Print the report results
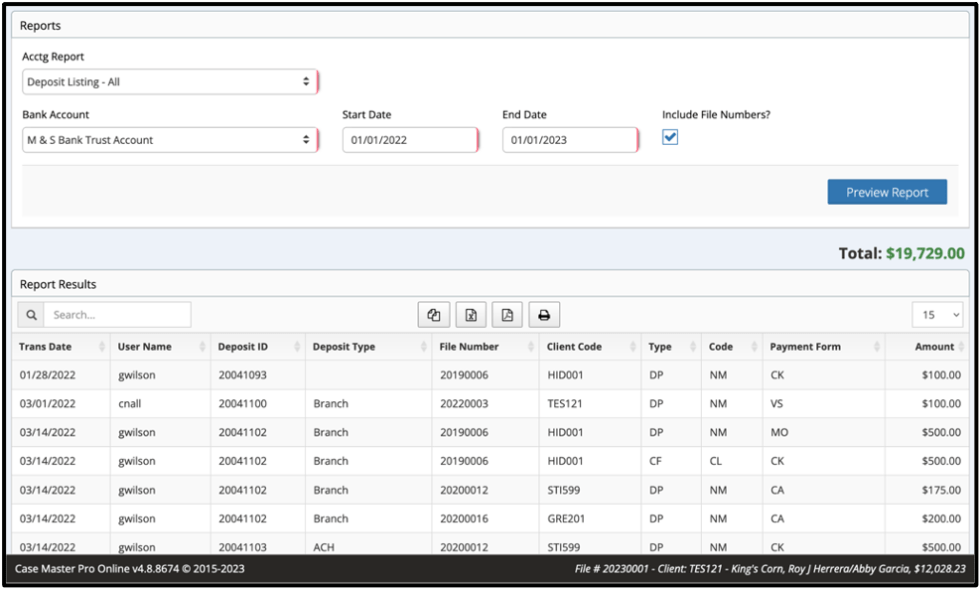 coord(544,314)
